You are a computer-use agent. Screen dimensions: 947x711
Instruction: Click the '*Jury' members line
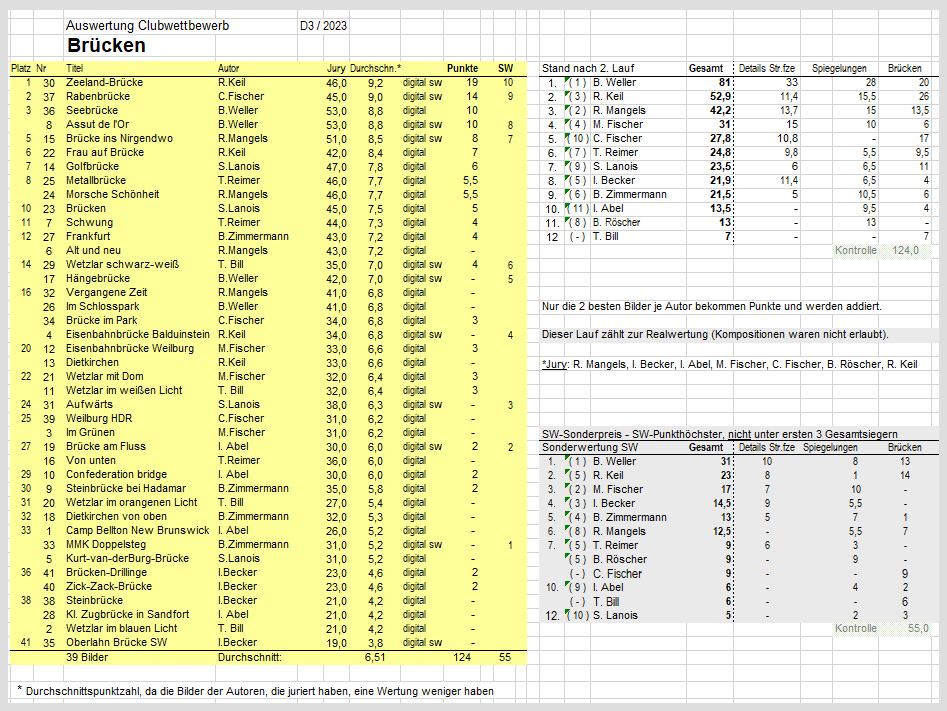pos(730,364)
